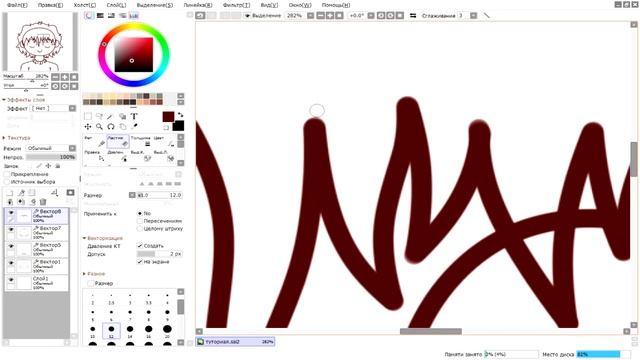Screen dimensions: 640x360
Task: Hide the Вектор5 layer
Action: coord(11,247)
